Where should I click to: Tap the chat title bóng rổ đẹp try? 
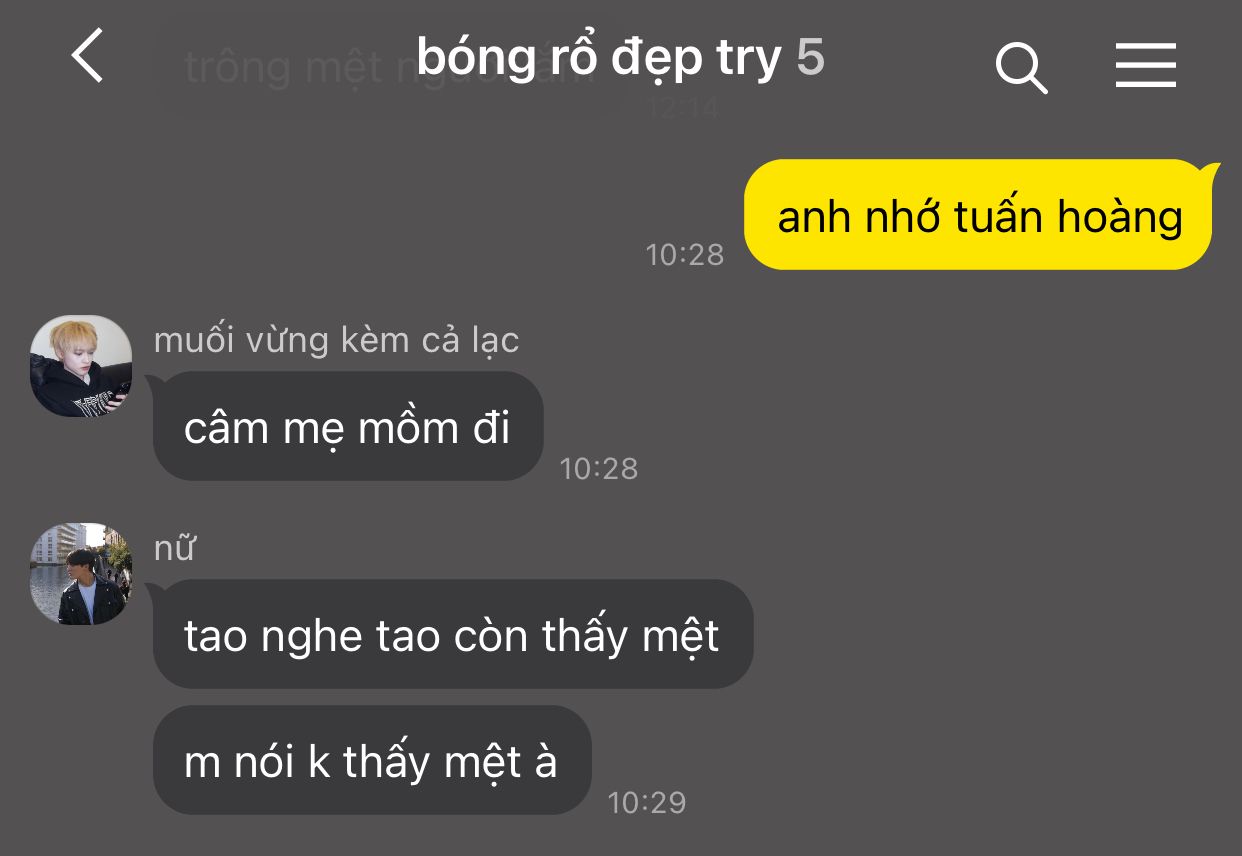[x=598, y=58]
